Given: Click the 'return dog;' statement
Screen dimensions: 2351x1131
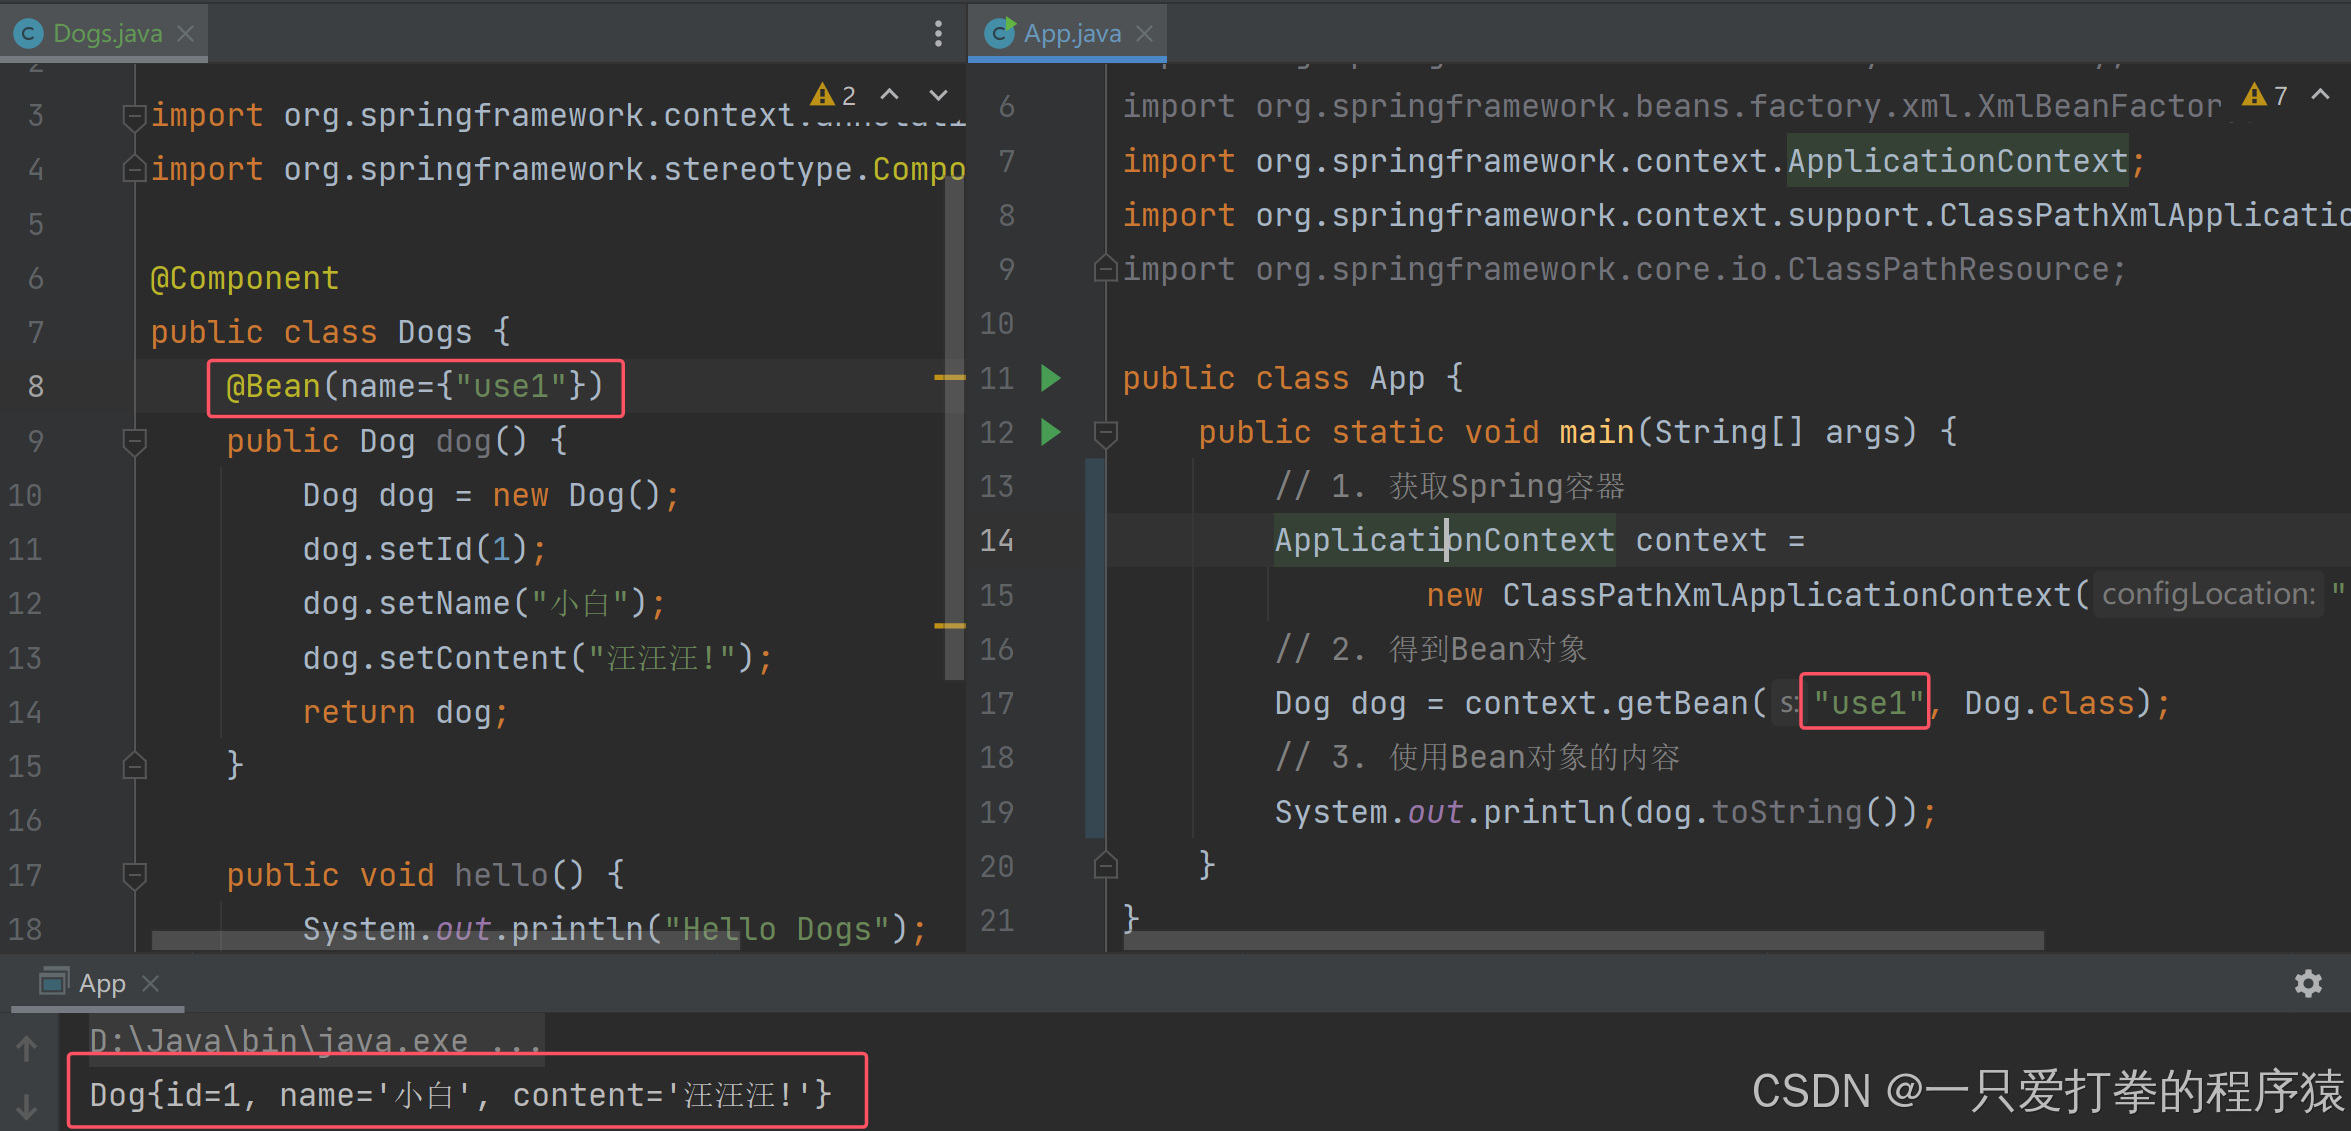Looking at the screenshot, I should tap(405, 712).
